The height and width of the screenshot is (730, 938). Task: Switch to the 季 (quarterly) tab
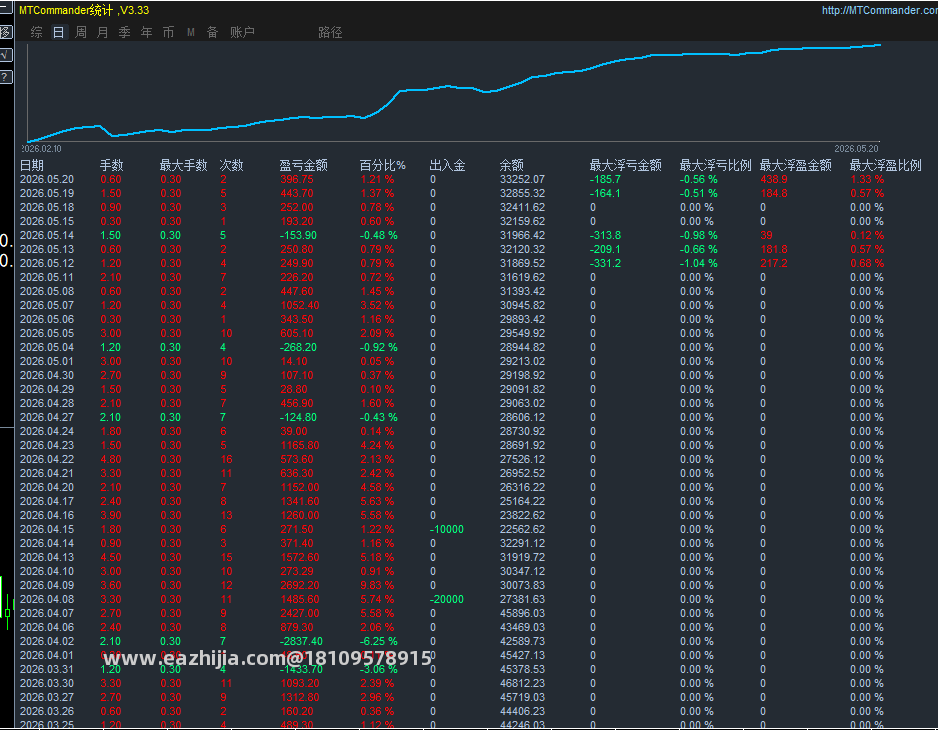tap(124, 32)
